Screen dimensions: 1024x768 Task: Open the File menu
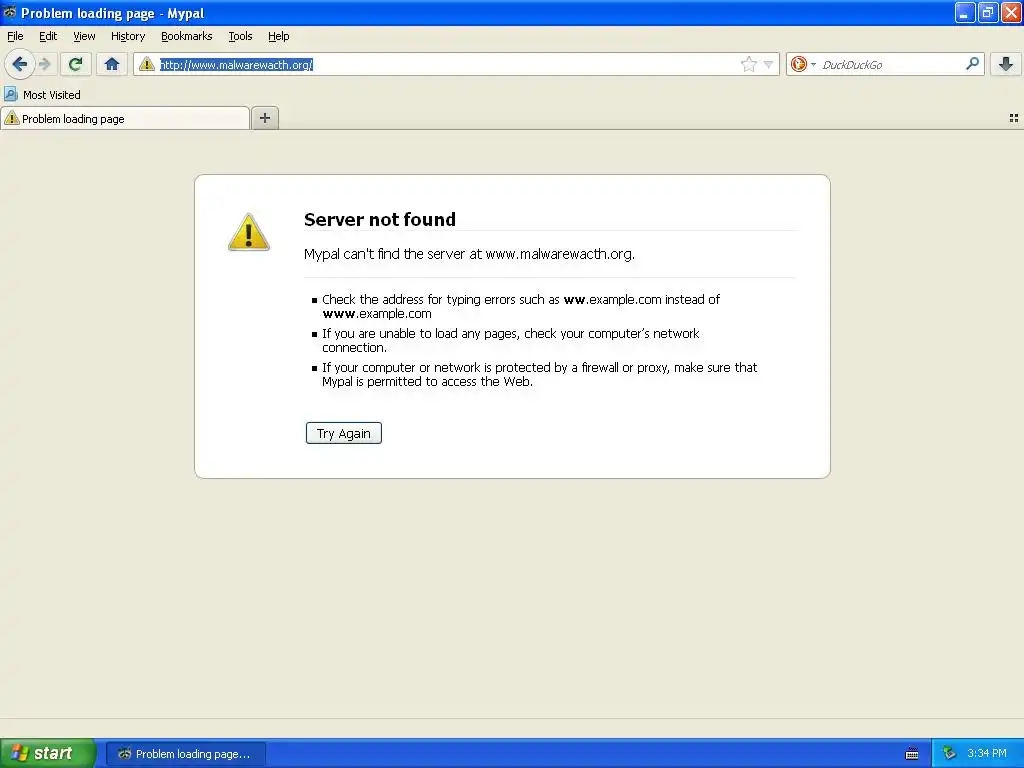tap(15, 36)
